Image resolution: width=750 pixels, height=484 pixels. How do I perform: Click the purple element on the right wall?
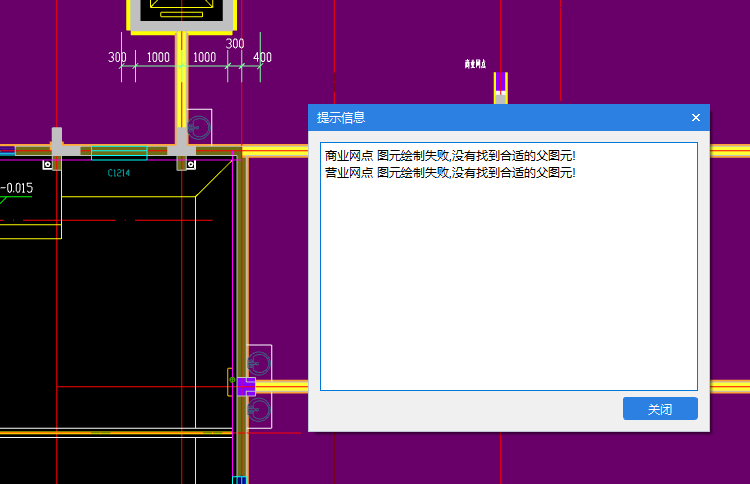click(x=246, y=386)
